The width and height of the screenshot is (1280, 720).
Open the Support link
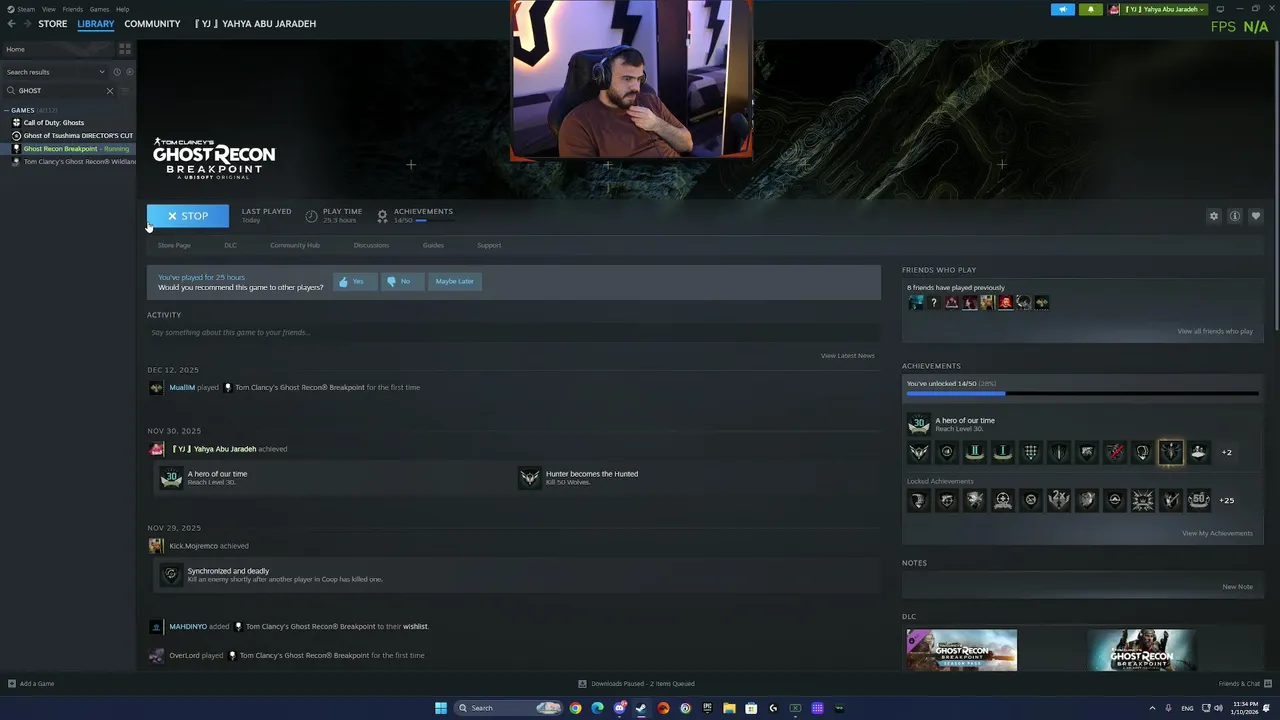point(489,245)
